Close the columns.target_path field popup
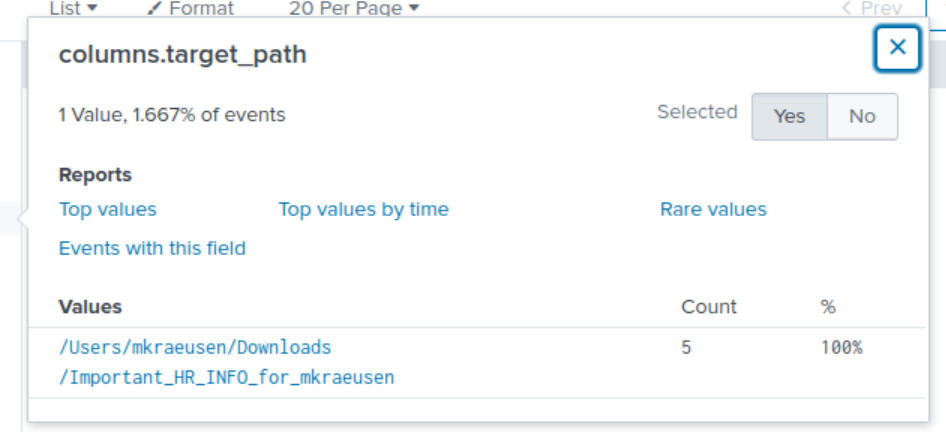Viewport: 946px width, 432px height. 898,48
